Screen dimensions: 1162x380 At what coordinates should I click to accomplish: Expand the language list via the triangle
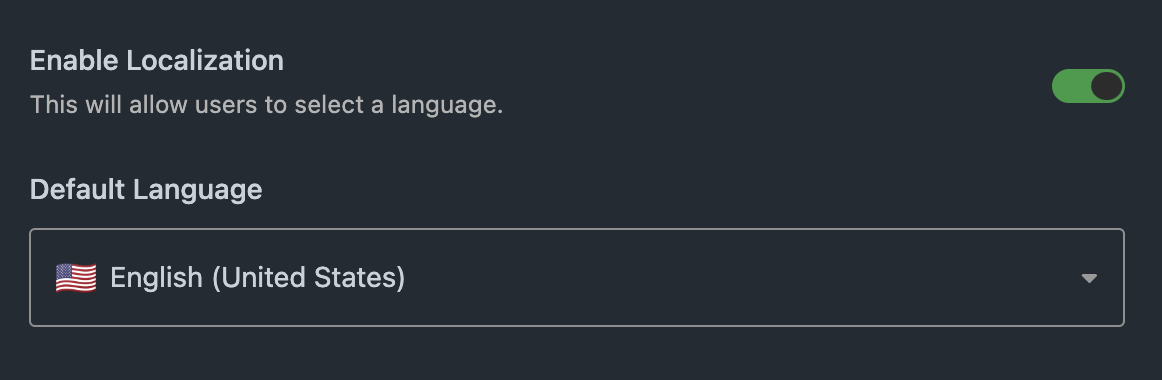point(1089,279)
